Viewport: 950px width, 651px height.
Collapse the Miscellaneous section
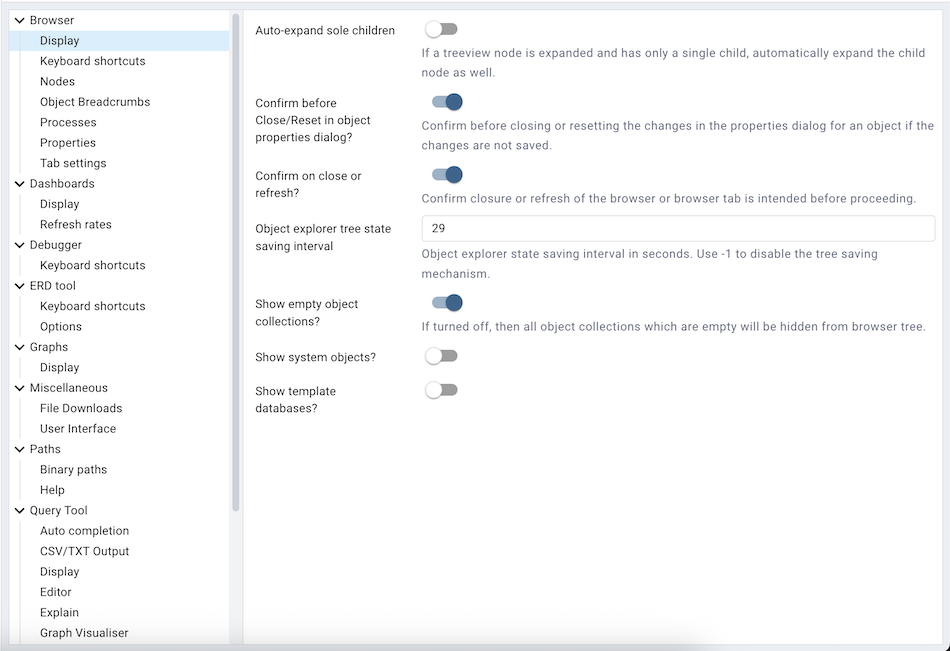[18, 387]
